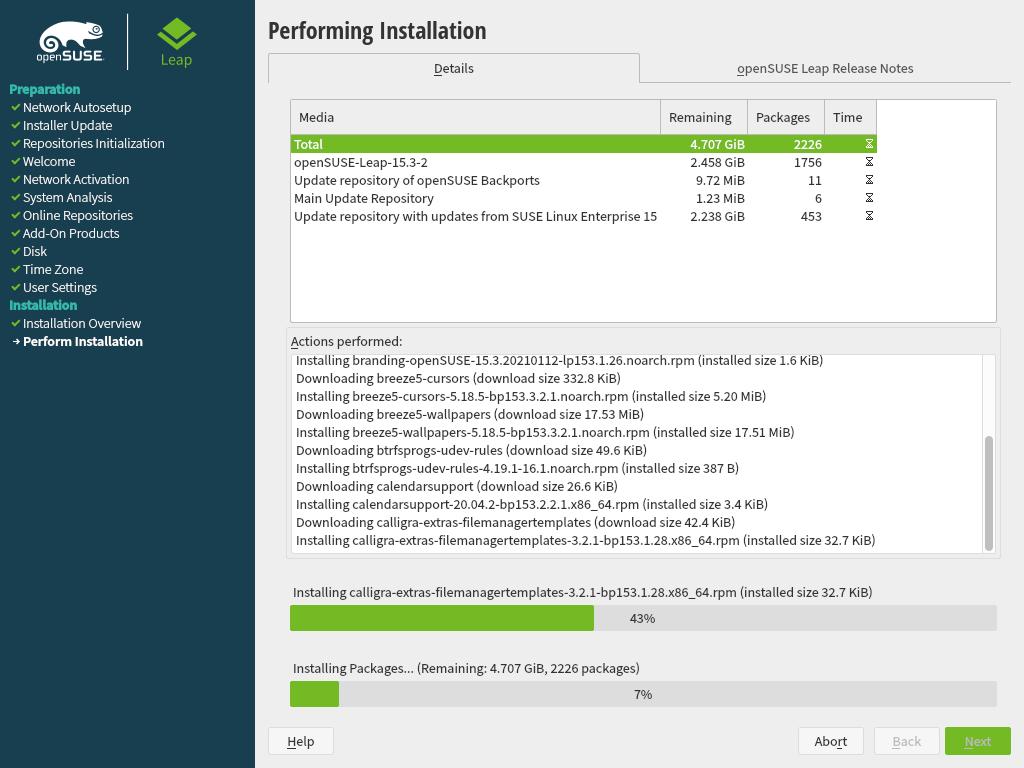1024x768 pixels.
Task: Select the Main Update Repository row
Action: pyautogui.click(x=584, y=198)
